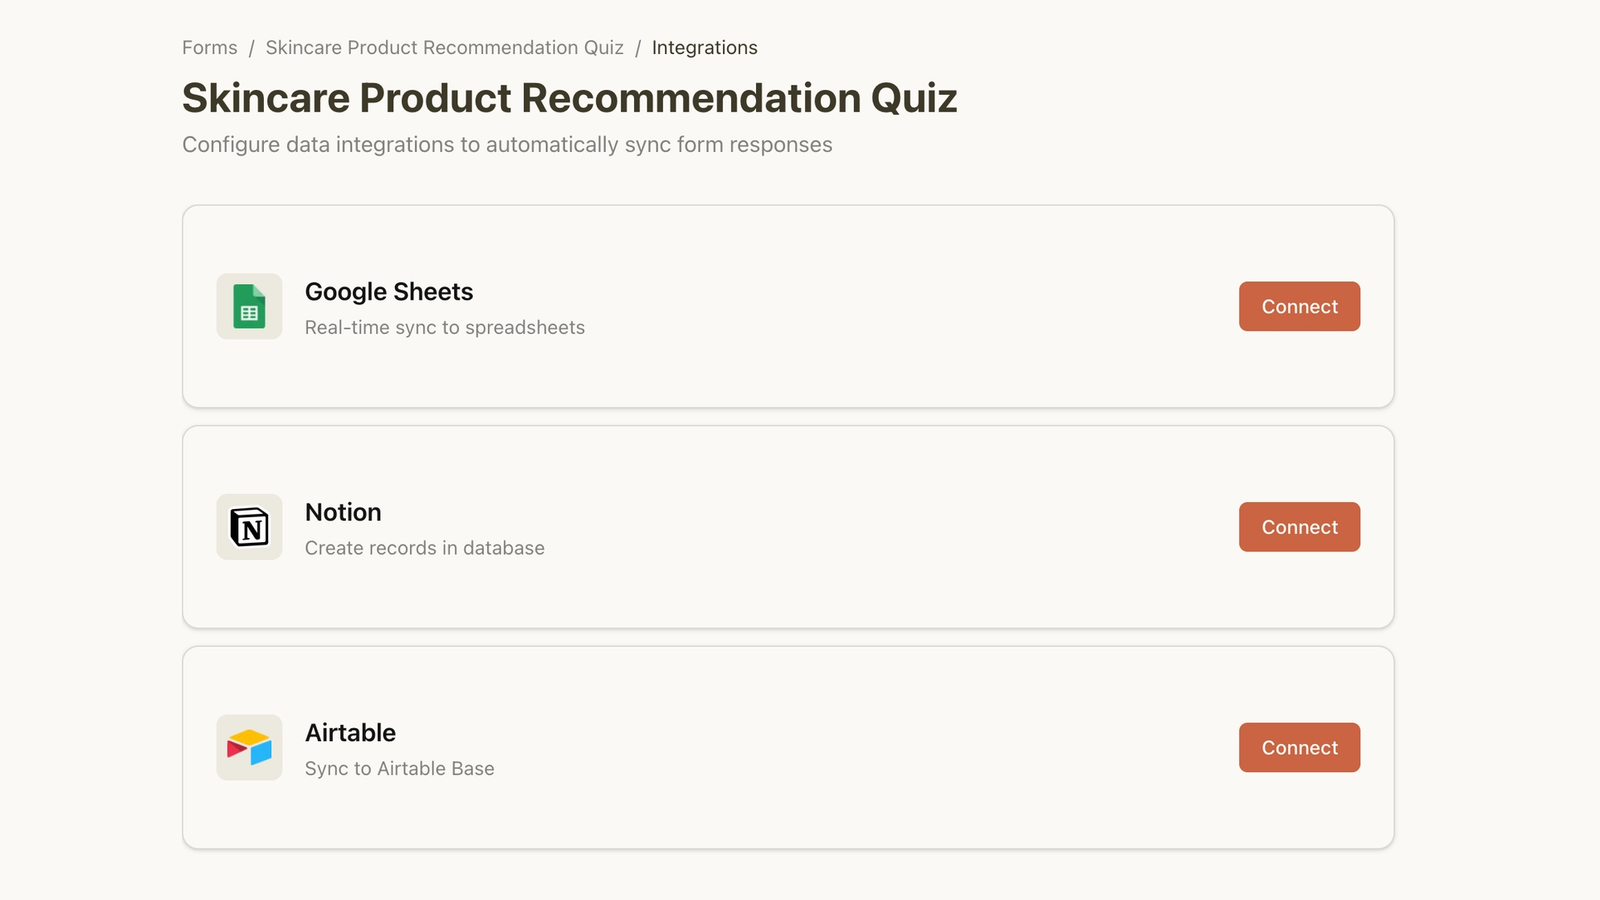Viewport: 1600px width, 900px height.
Task: Click the subtitle about configuring data integrations
Action: [507, 145]
